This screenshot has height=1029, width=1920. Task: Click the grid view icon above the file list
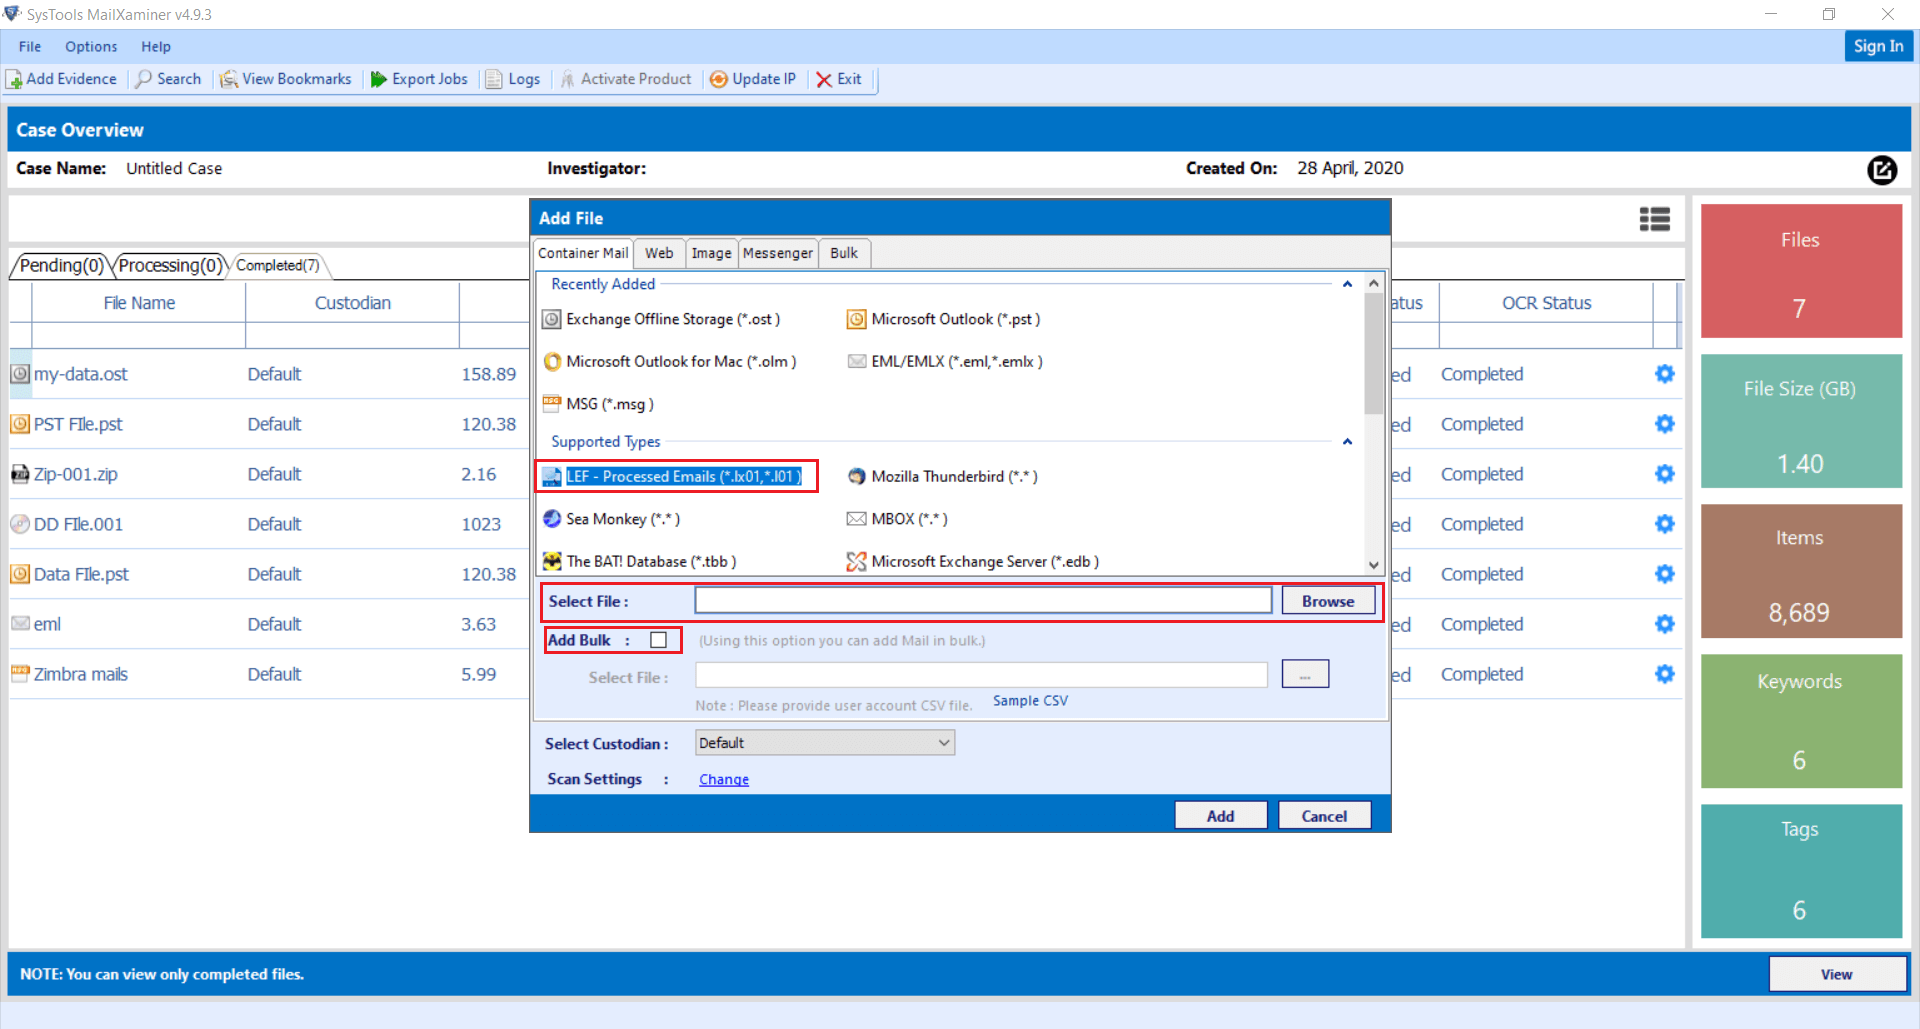pyautogui.click(x=1655, y=218)
